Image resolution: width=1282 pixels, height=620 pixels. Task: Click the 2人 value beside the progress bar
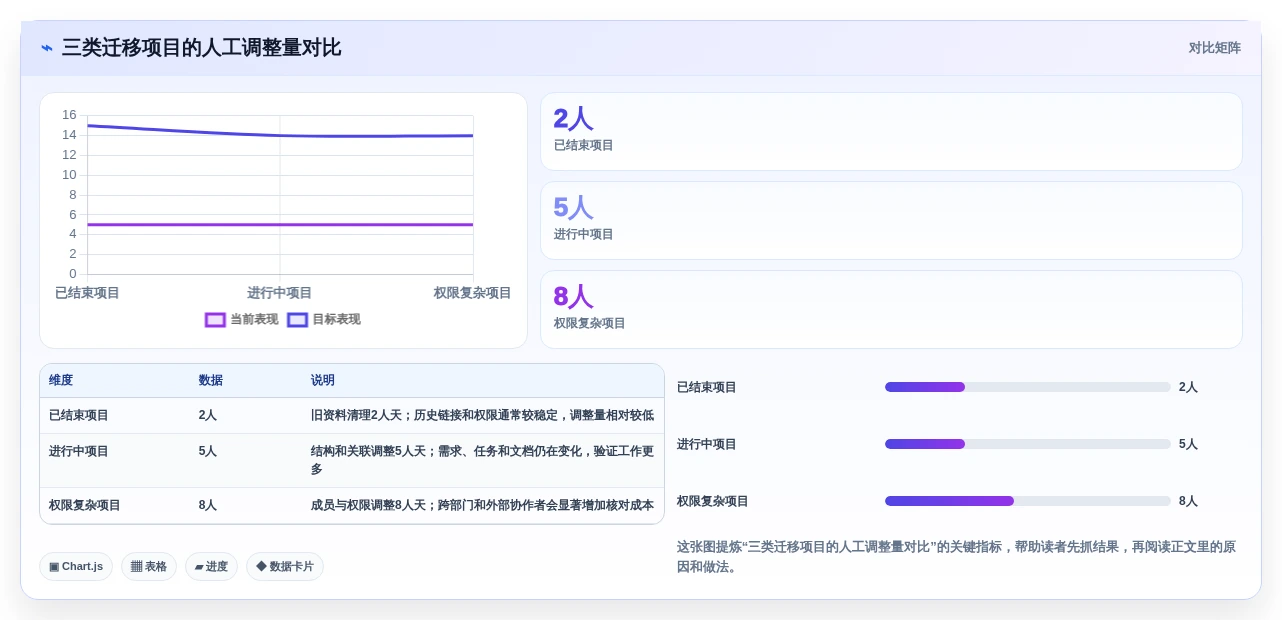1188,387
